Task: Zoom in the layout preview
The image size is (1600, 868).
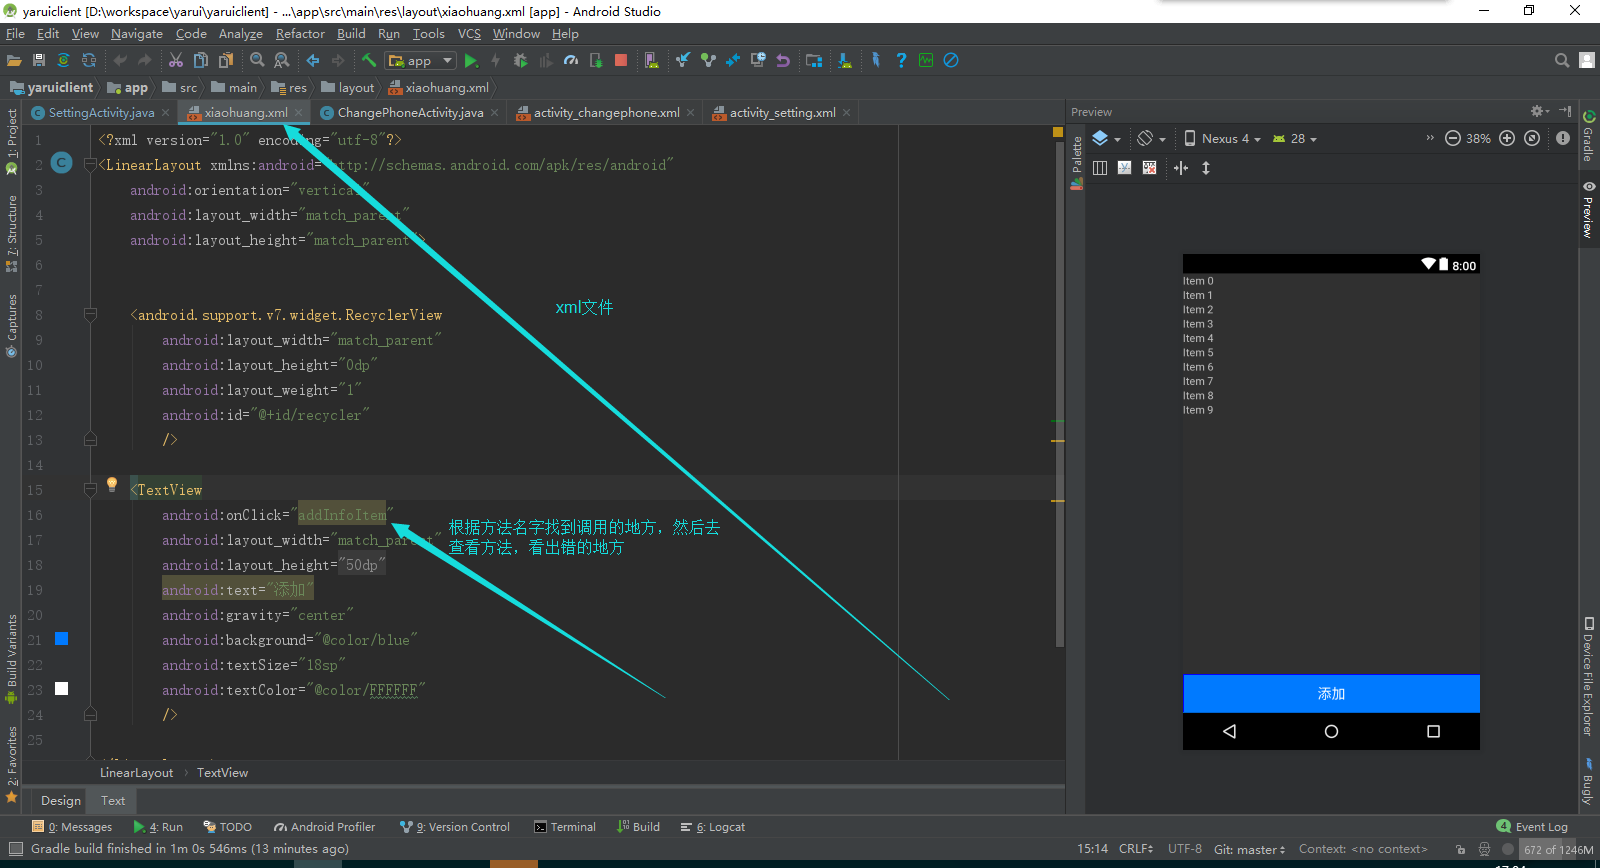Action: point(1507,138)
